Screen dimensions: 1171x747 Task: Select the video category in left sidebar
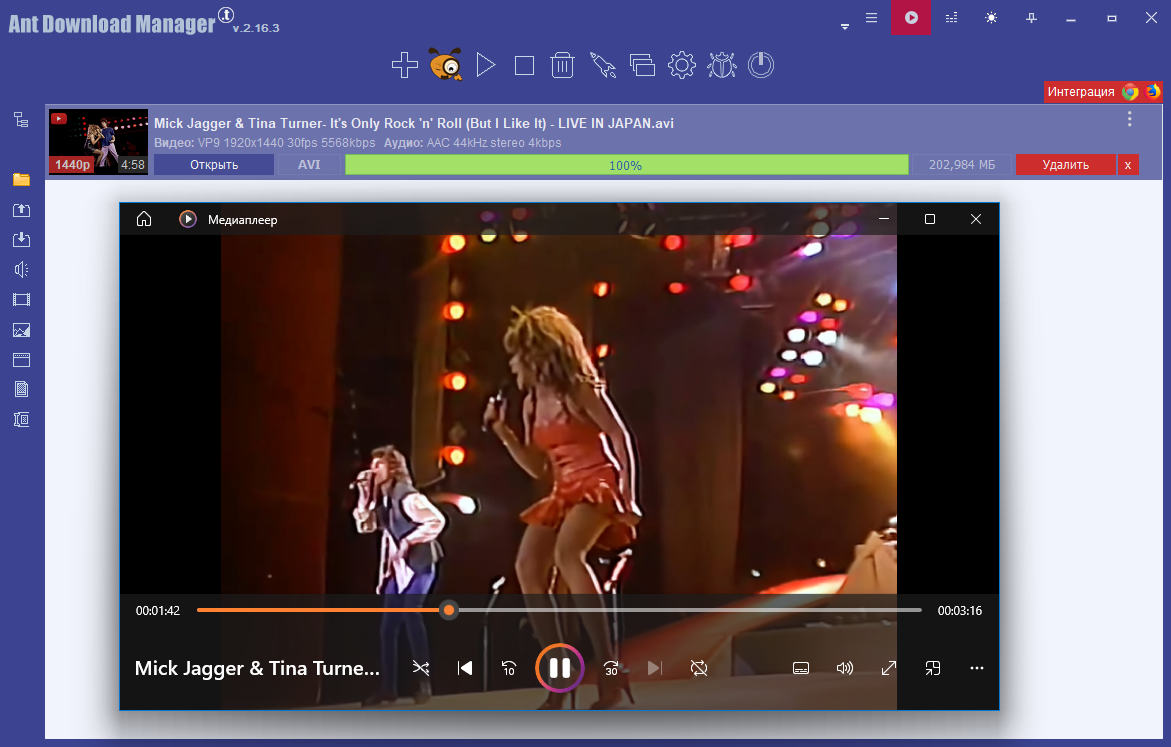coord(21,300)
